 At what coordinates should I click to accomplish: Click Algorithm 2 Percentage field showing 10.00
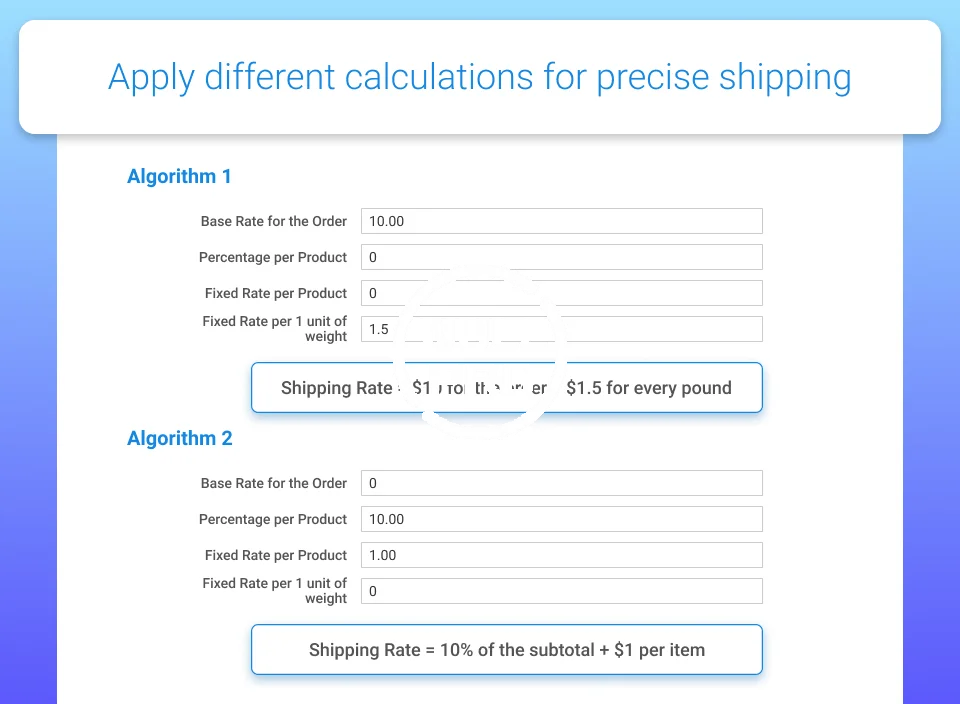[561, 519]
